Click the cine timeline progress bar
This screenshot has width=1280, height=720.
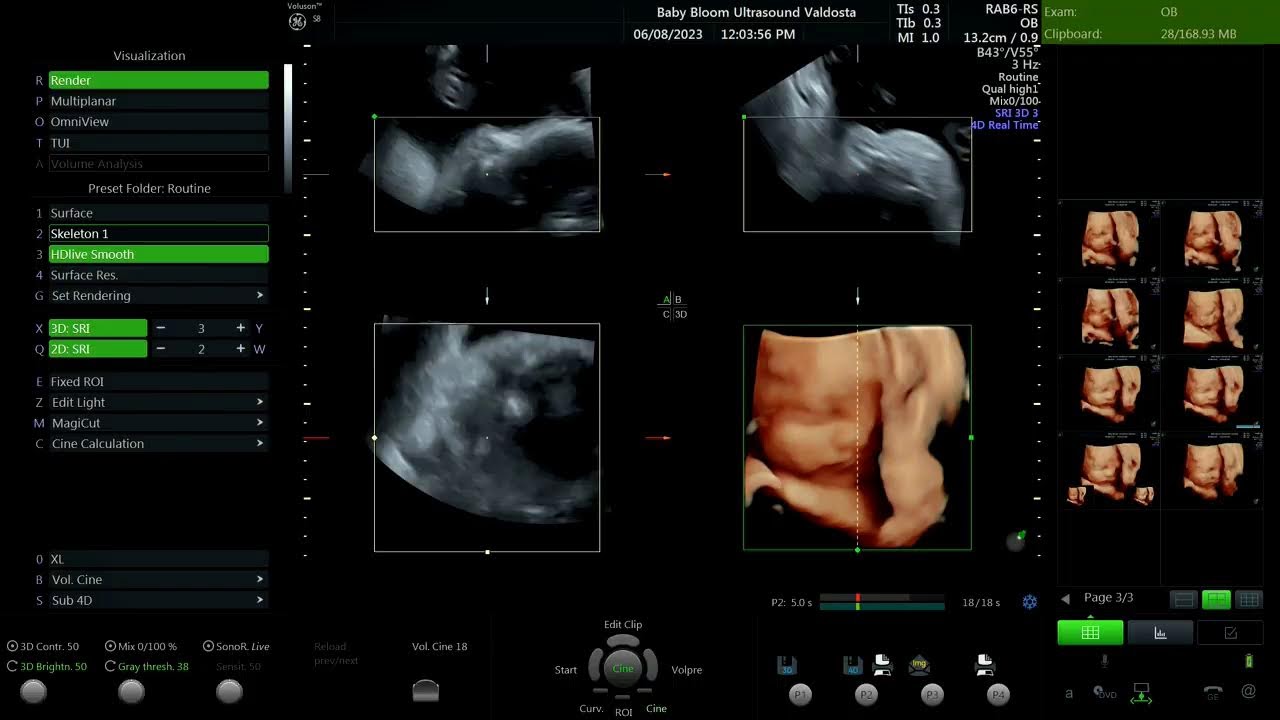pos(882,602)
